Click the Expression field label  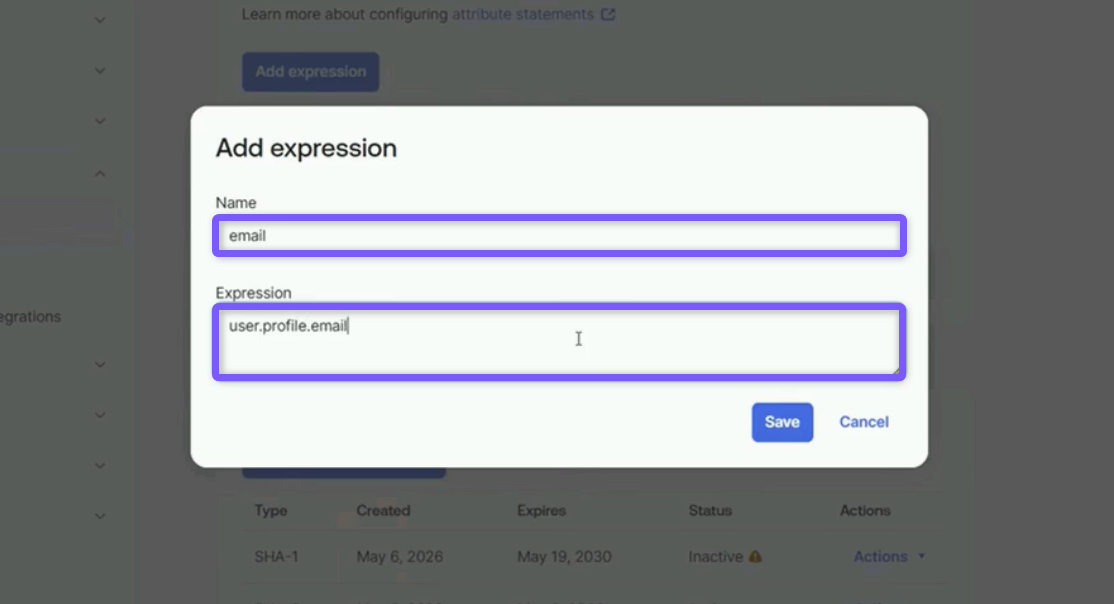click(x=254, y=293)
